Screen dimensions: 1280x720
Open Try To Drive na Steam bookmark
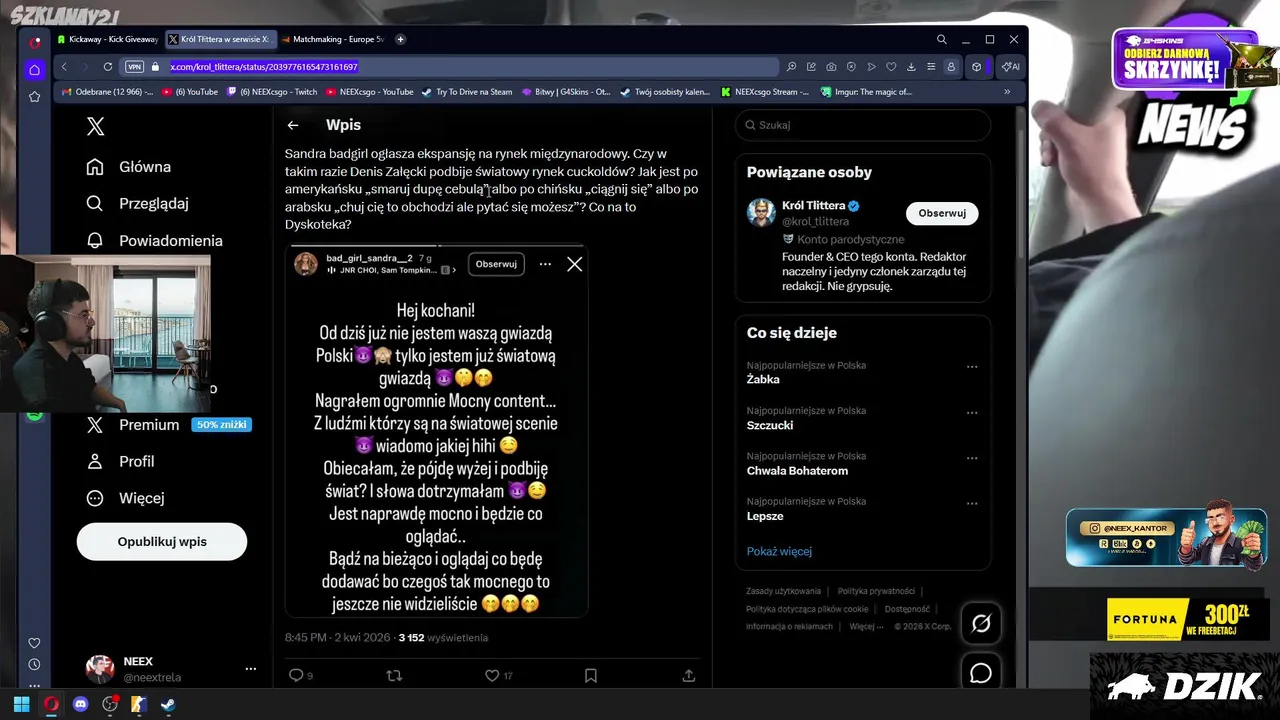point(467,92)
